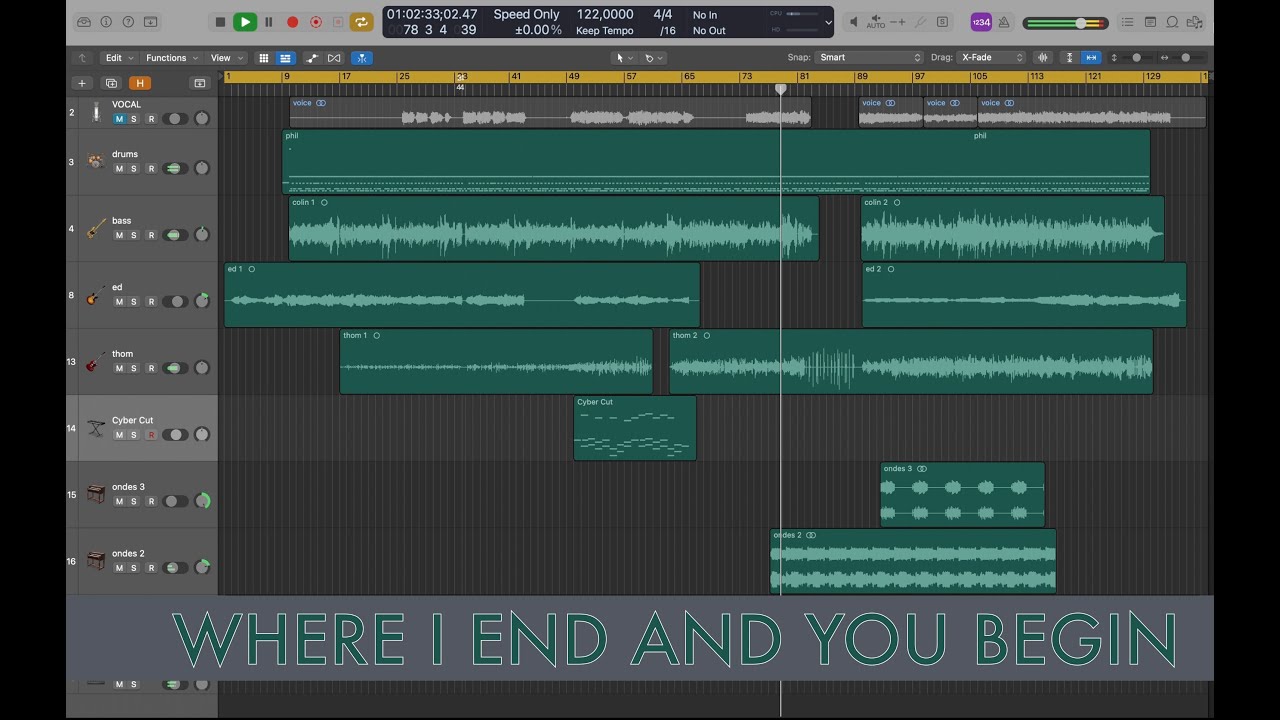
Task: Toggle the orange Hide H button
Action: 140,83
